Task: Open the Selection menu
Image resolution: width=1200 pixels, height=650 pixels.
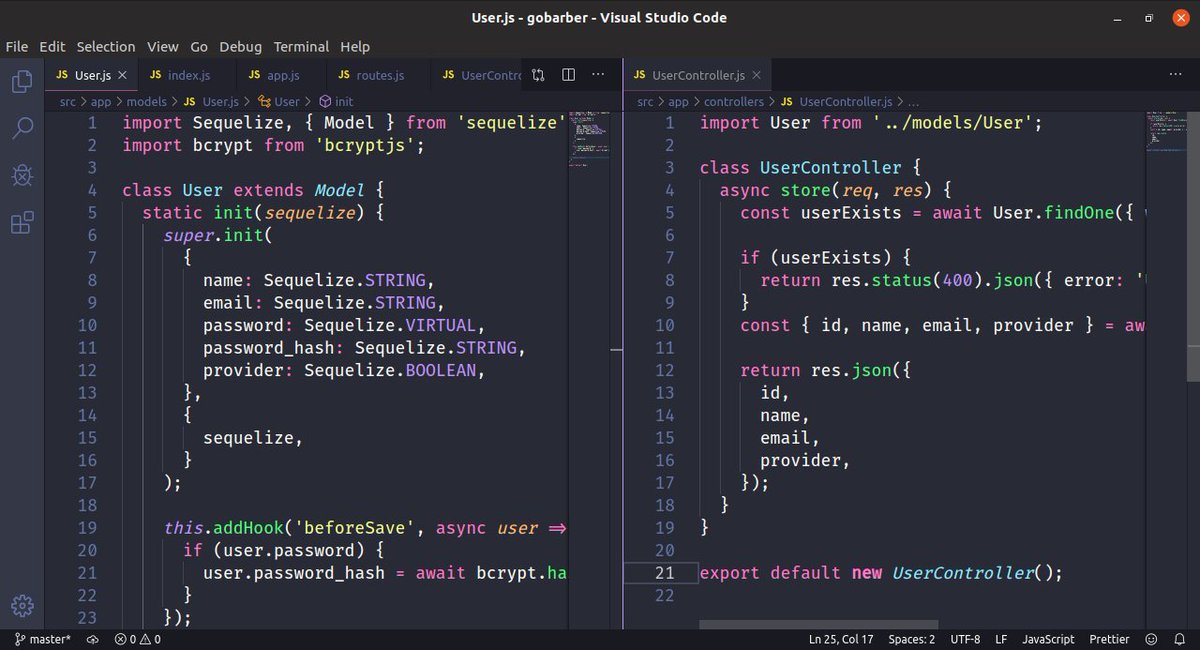Action: tap(106, 46)
